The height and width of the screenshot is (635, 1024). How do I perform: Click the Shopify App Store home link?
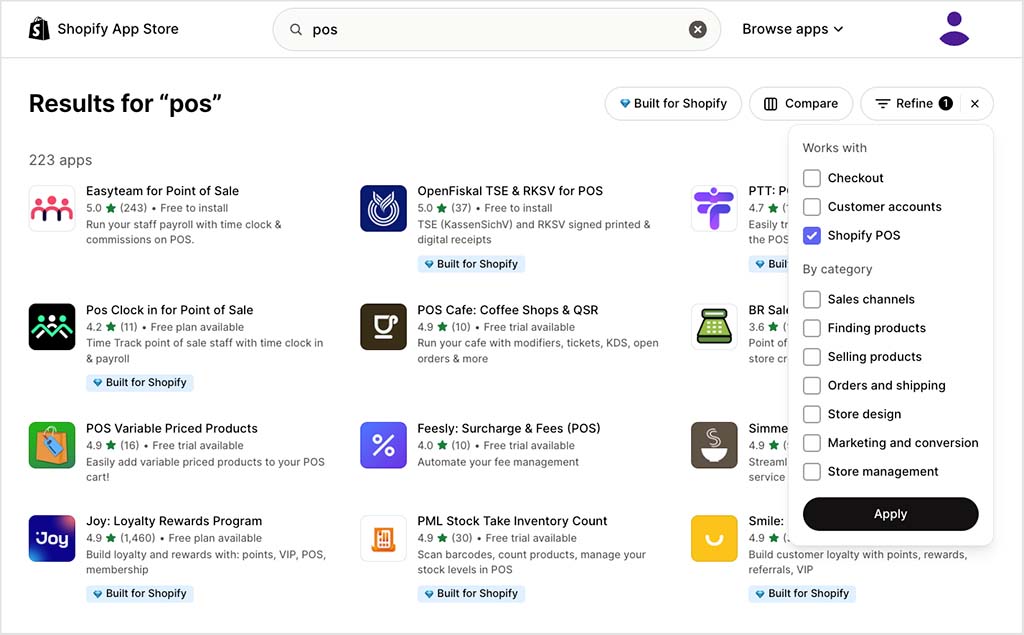tap(104, 29)
